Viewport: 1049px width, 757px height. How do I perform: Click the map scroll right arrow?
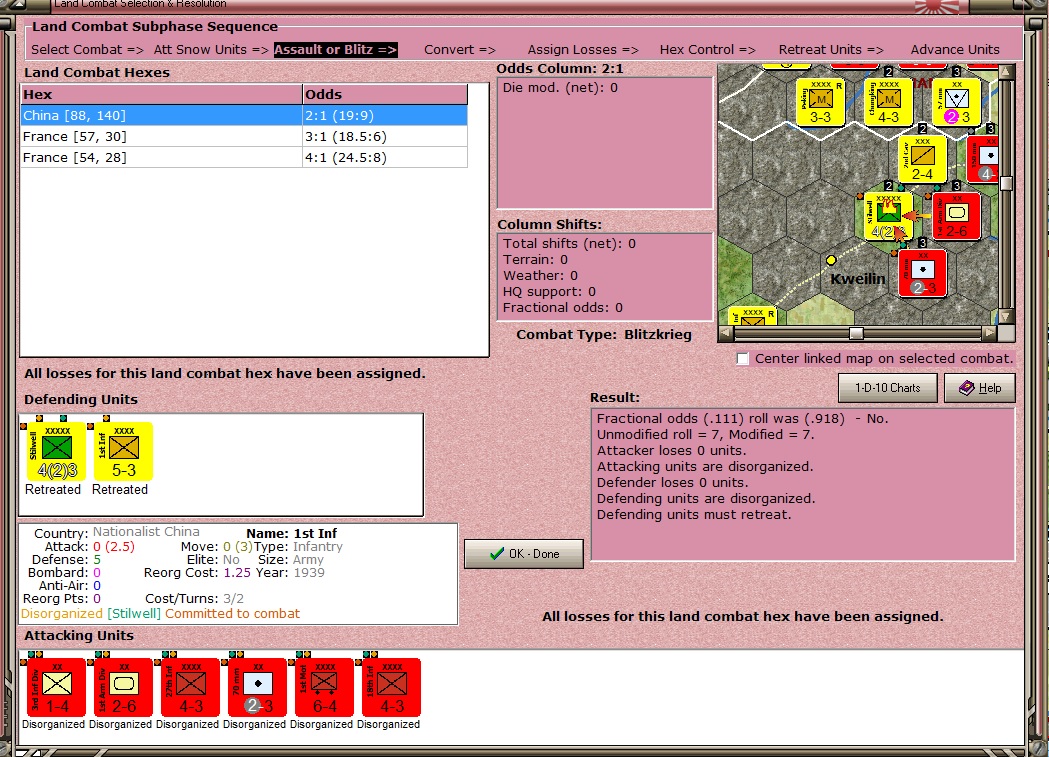pos(990,332)
